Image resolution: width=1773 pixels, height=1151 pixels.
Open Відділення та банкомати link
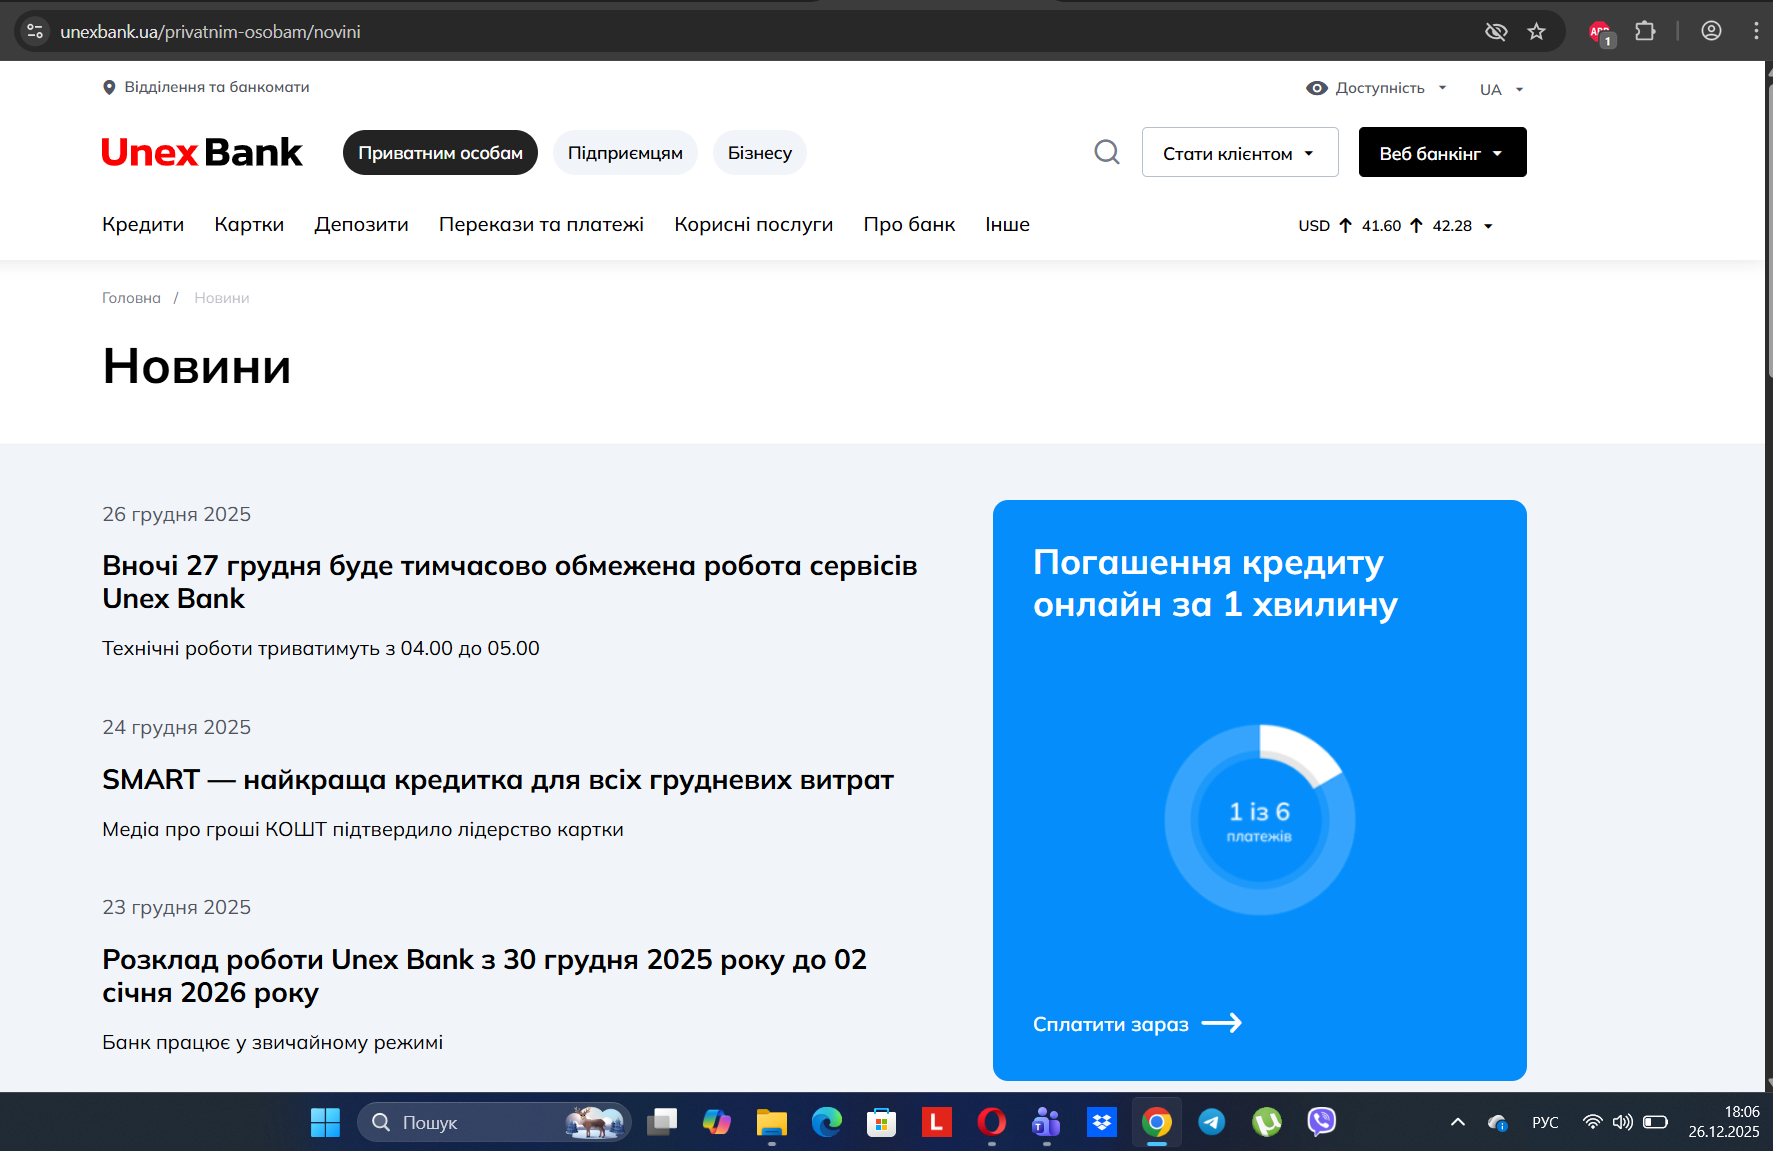(217, 87)
